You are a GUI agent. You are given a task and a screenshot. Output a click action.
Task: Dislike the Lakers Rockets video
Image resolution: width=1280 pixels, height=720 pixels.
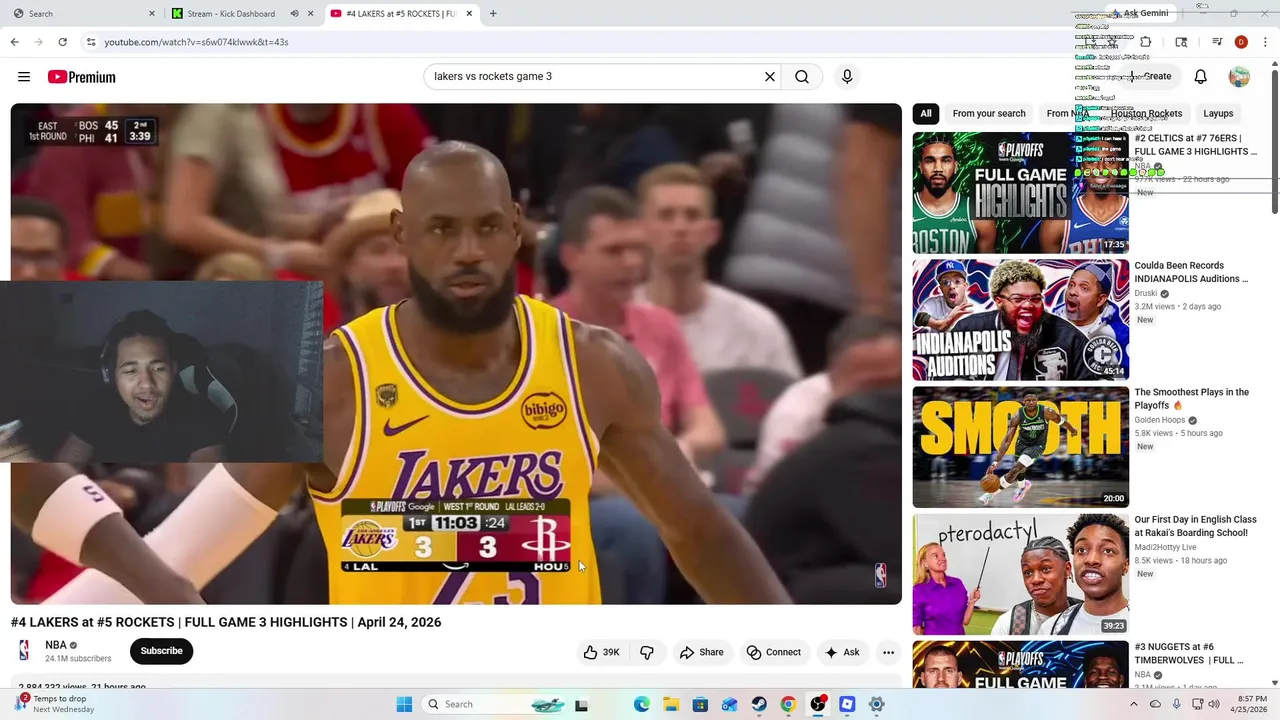647,652
